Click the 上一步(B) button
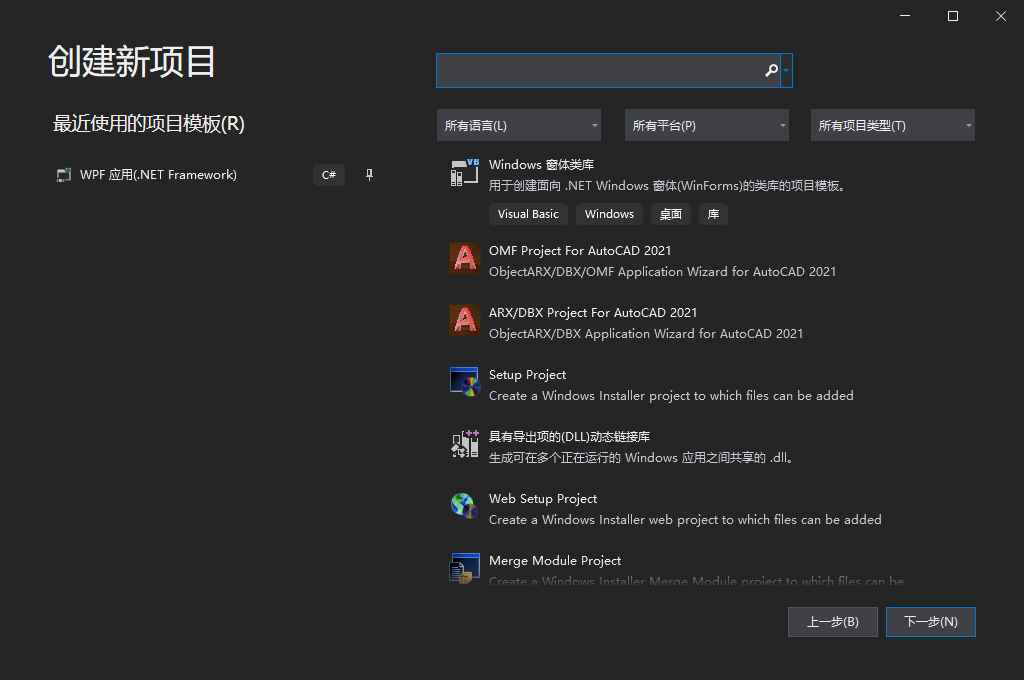This screenshot has width=1024, height=680. click(x=832, y=621)
